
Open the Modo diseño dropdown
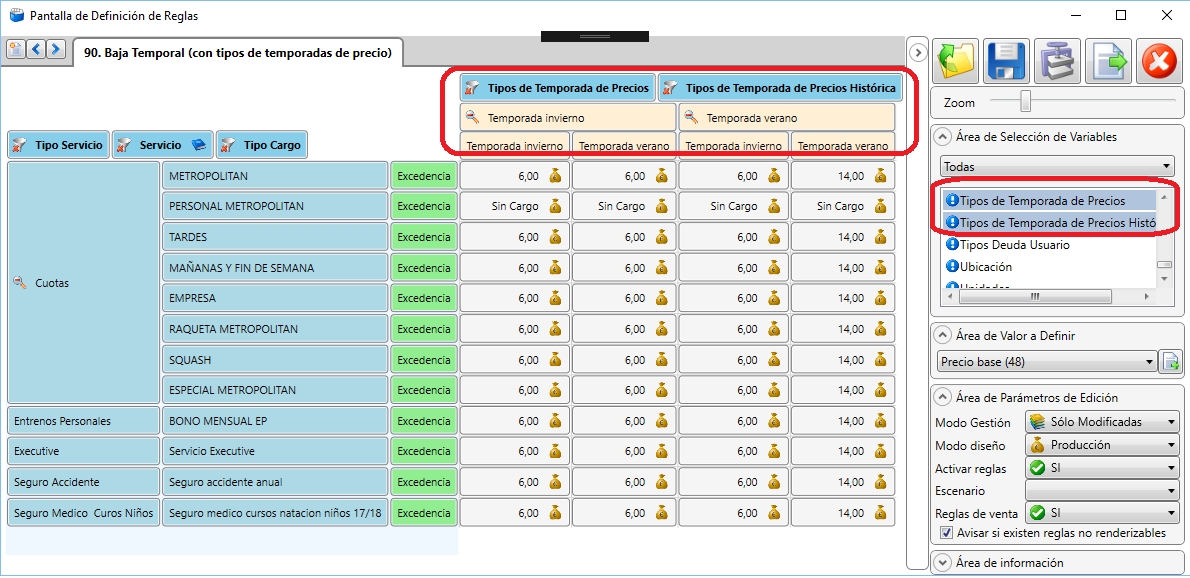[x=1103, y=445]
